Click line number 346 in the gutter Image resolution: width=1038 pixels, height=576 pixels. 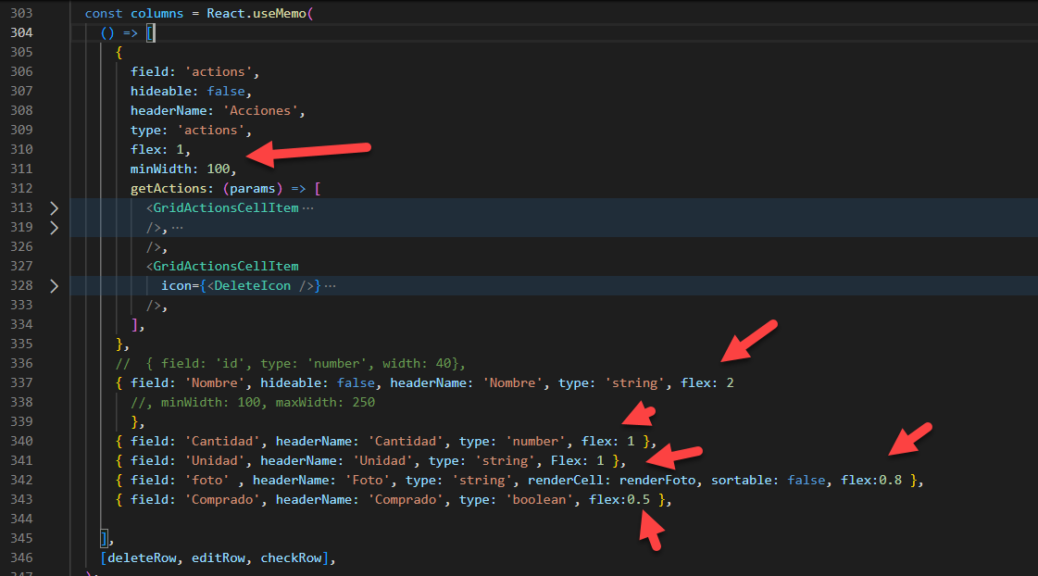(20, 558)
